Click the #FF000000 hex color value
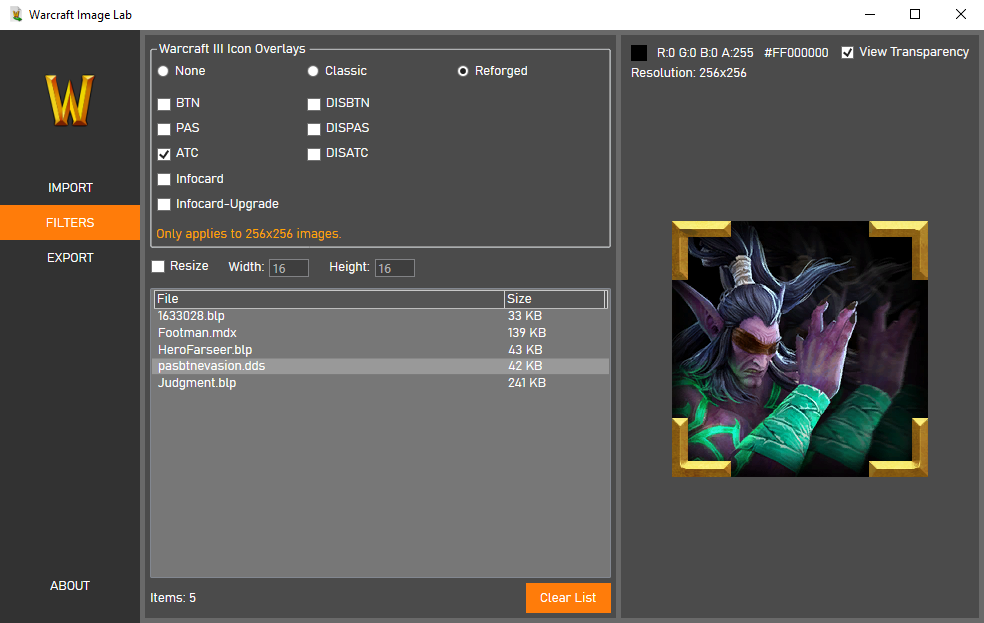This screenshot has height=623, width=984. coord(796,53)
